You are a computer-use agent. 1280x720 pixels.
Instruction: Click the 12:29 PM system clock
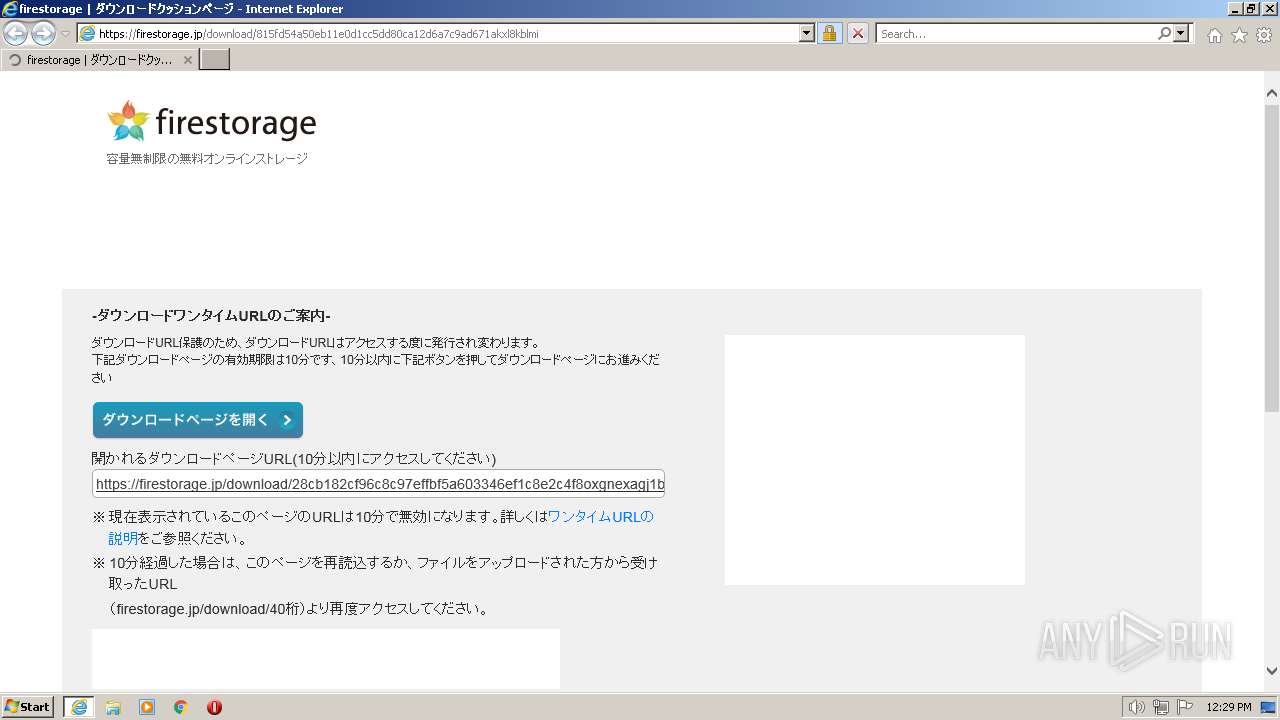[x=1229, y=707]
